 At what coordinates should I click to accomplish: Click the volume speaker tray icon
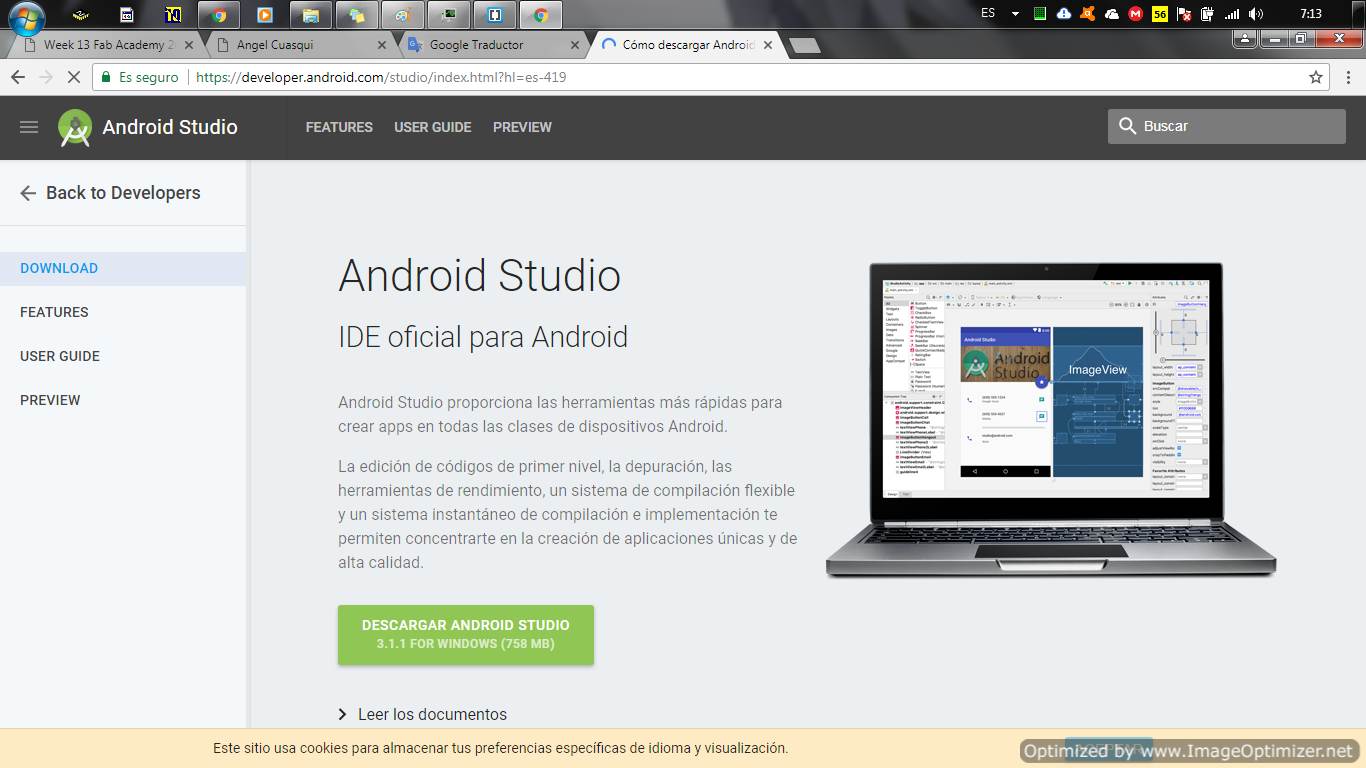tap(1256, 14)
